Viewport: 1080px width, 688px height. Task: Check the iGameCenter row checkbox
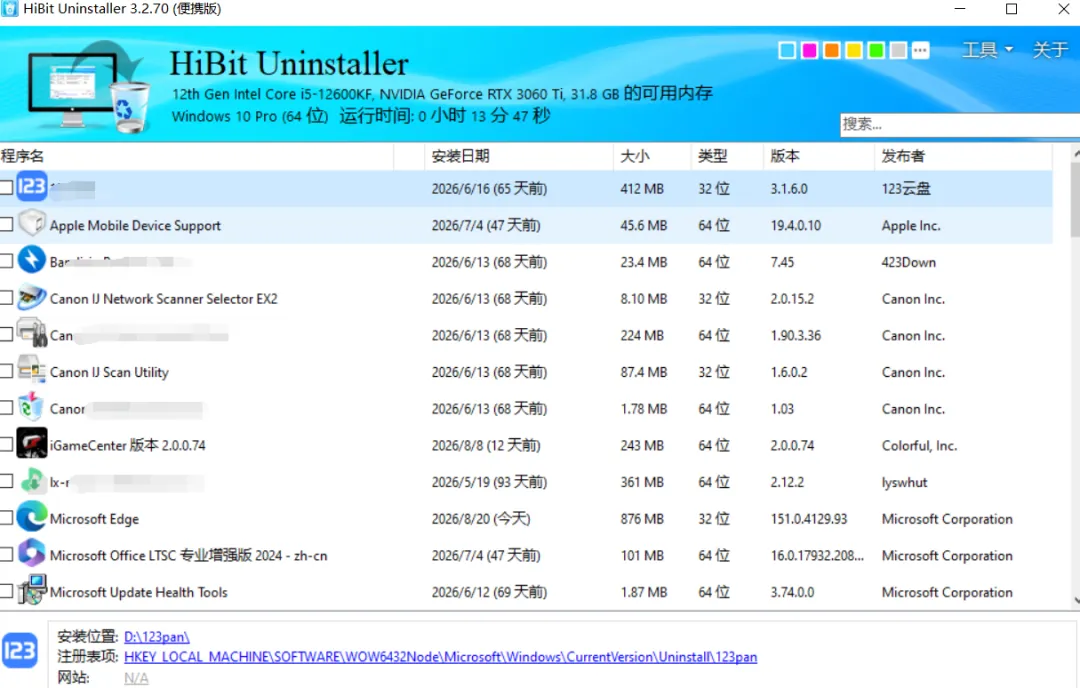pyautogui.click(x=6, y=444)
